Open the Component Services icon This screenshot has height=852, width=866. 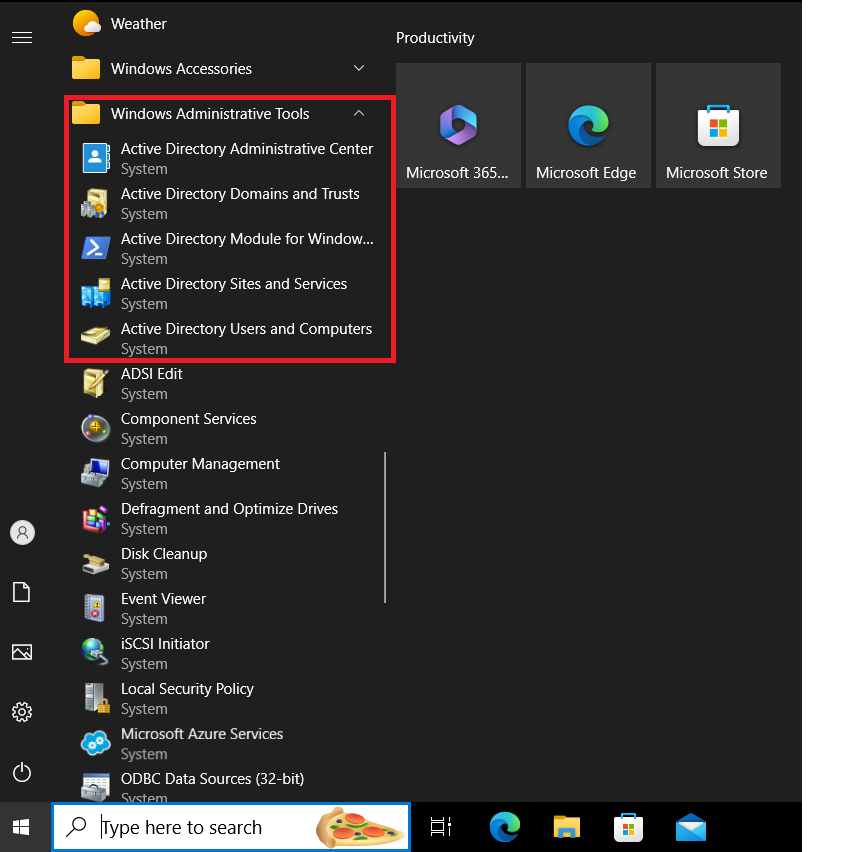click(96, 428)
